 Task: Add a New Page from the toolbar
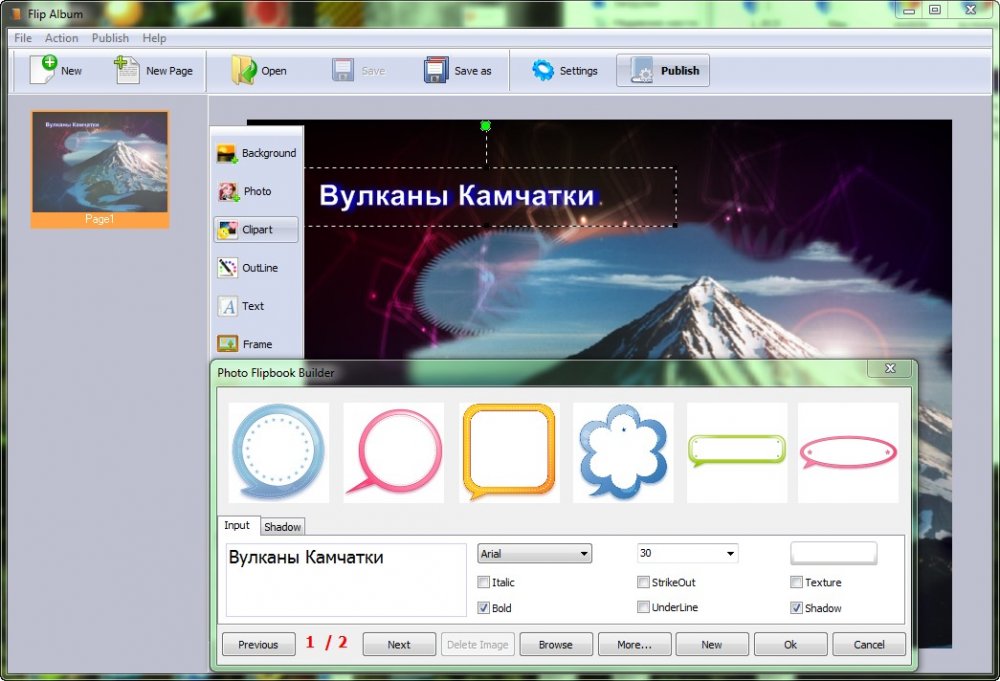click(x=127, y=70)
